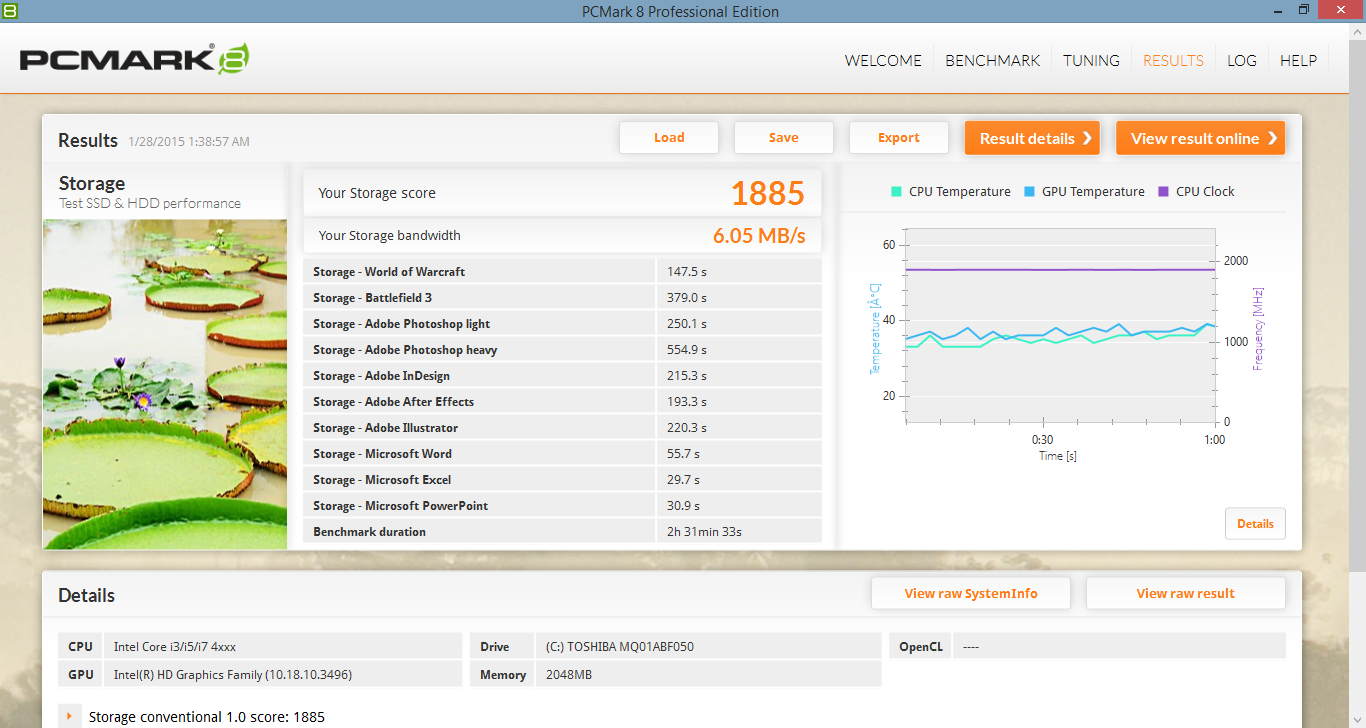Viewport: 1366px width, 728px height.
Task: Click the Save result button
Action: click(784, 138)
